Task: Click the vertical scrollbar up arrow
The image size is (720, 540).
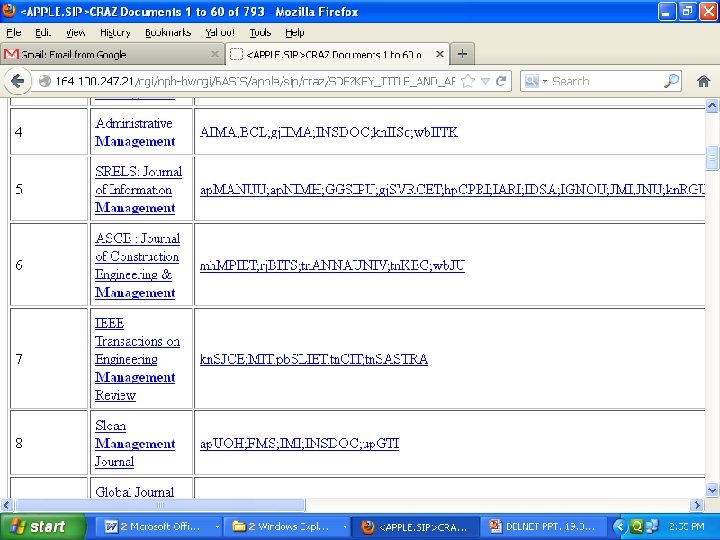Action: tap(712, 106)
